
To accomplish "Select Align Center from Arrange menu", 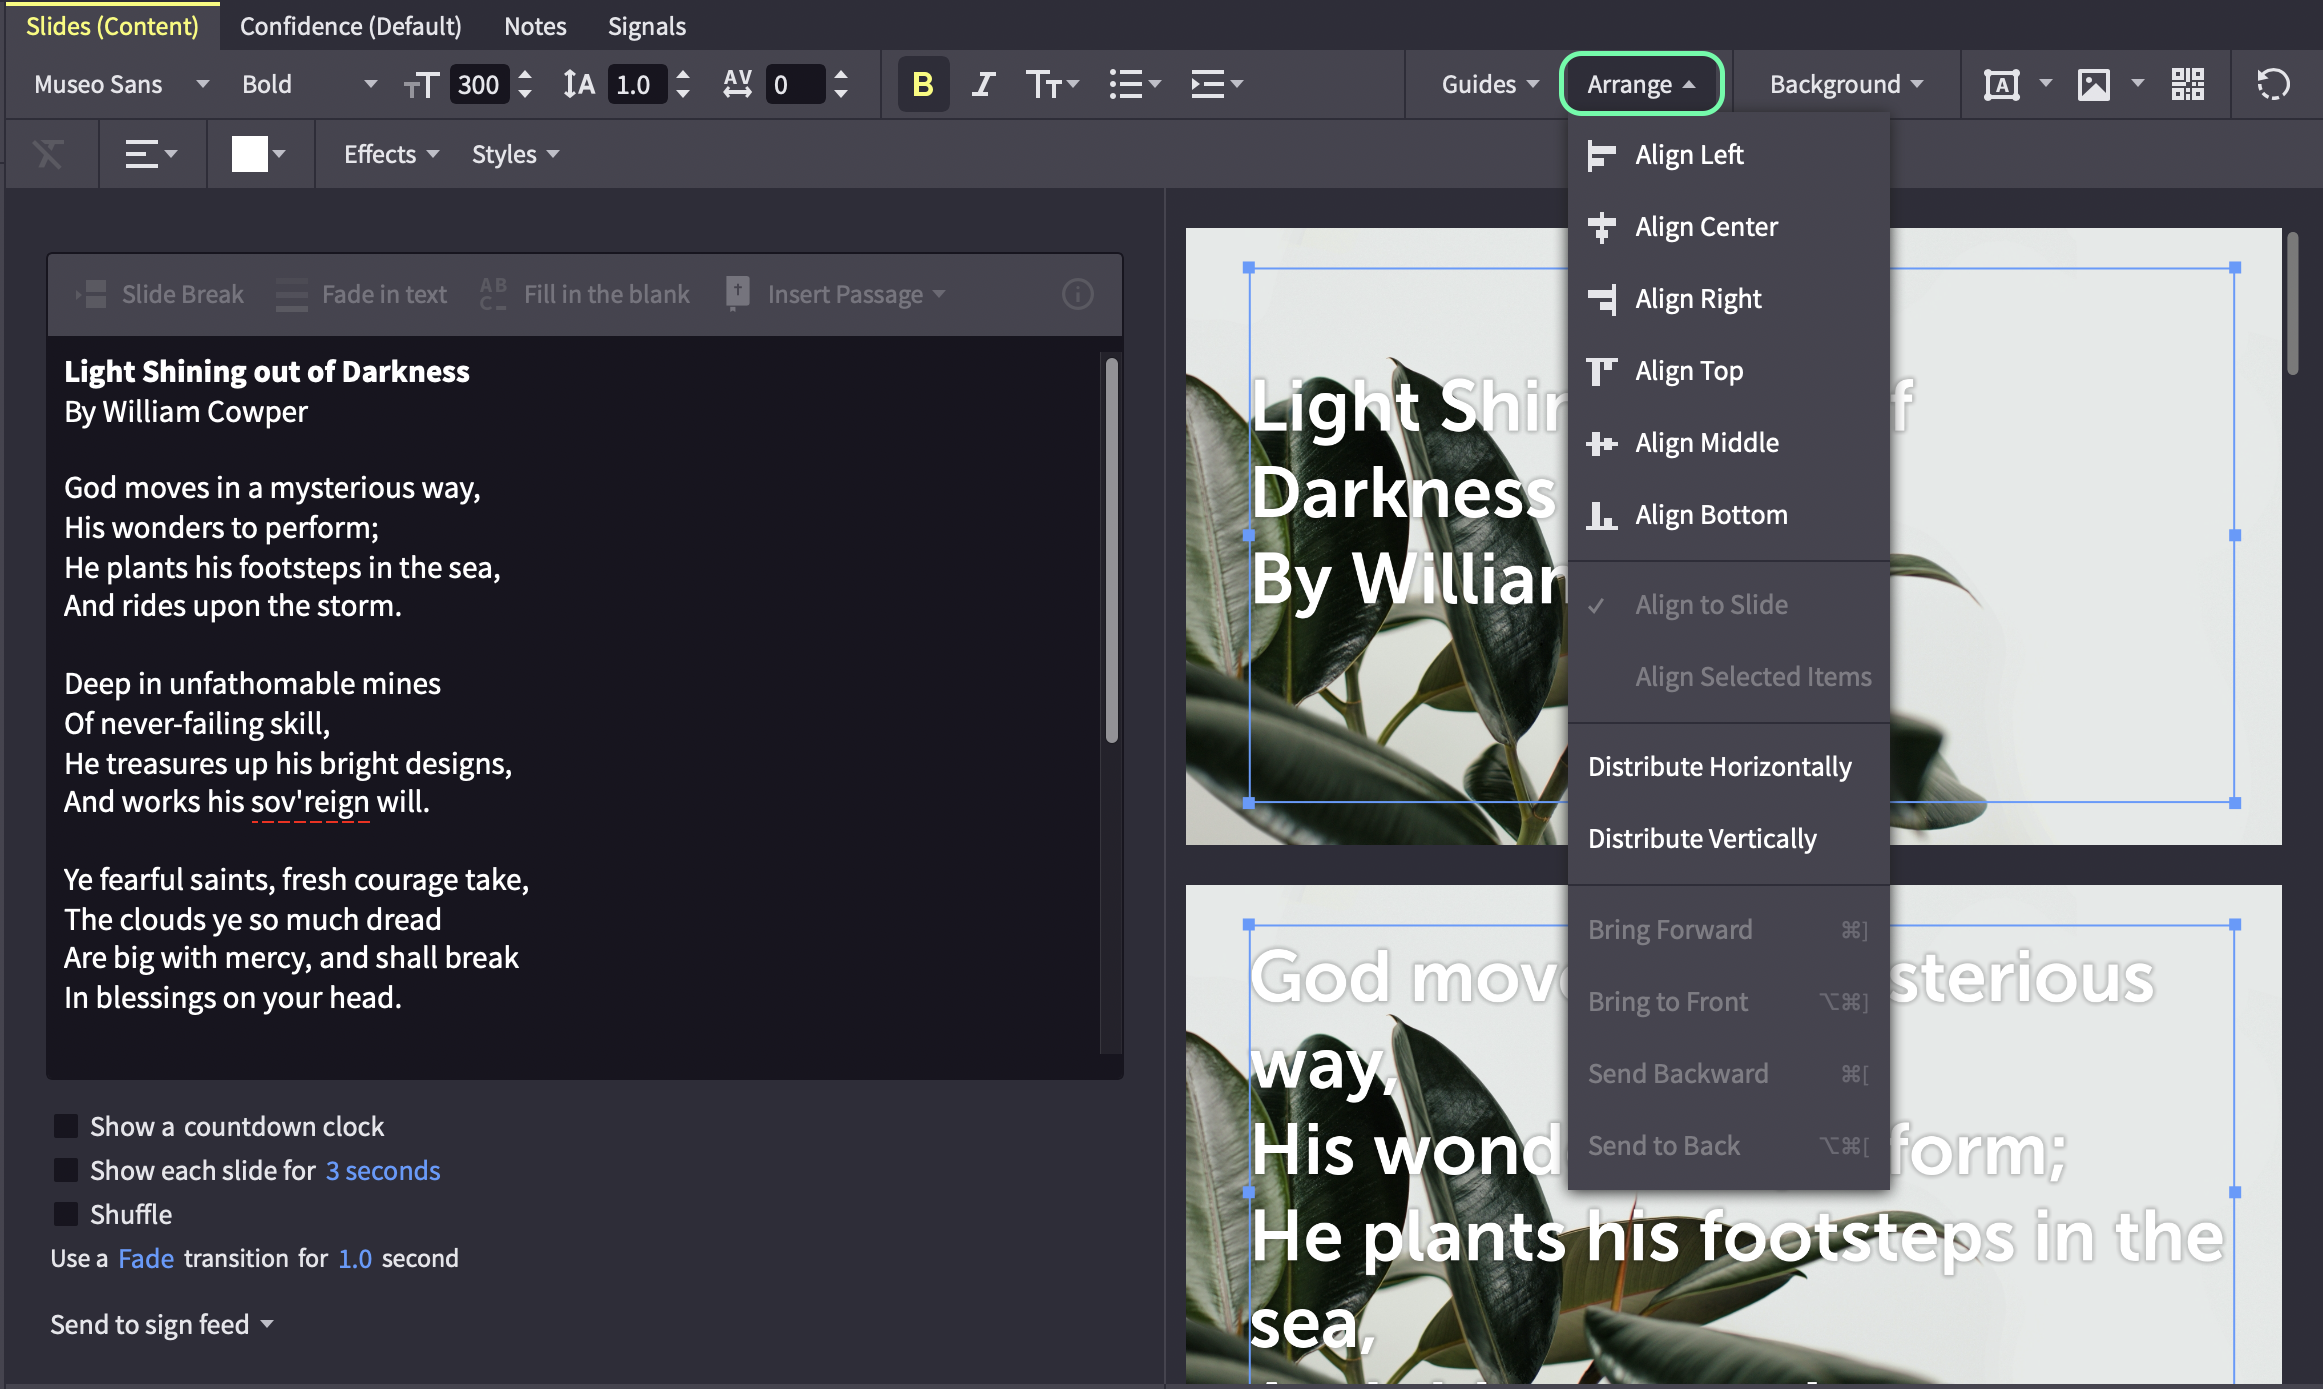I will [x=1728, y=227].
